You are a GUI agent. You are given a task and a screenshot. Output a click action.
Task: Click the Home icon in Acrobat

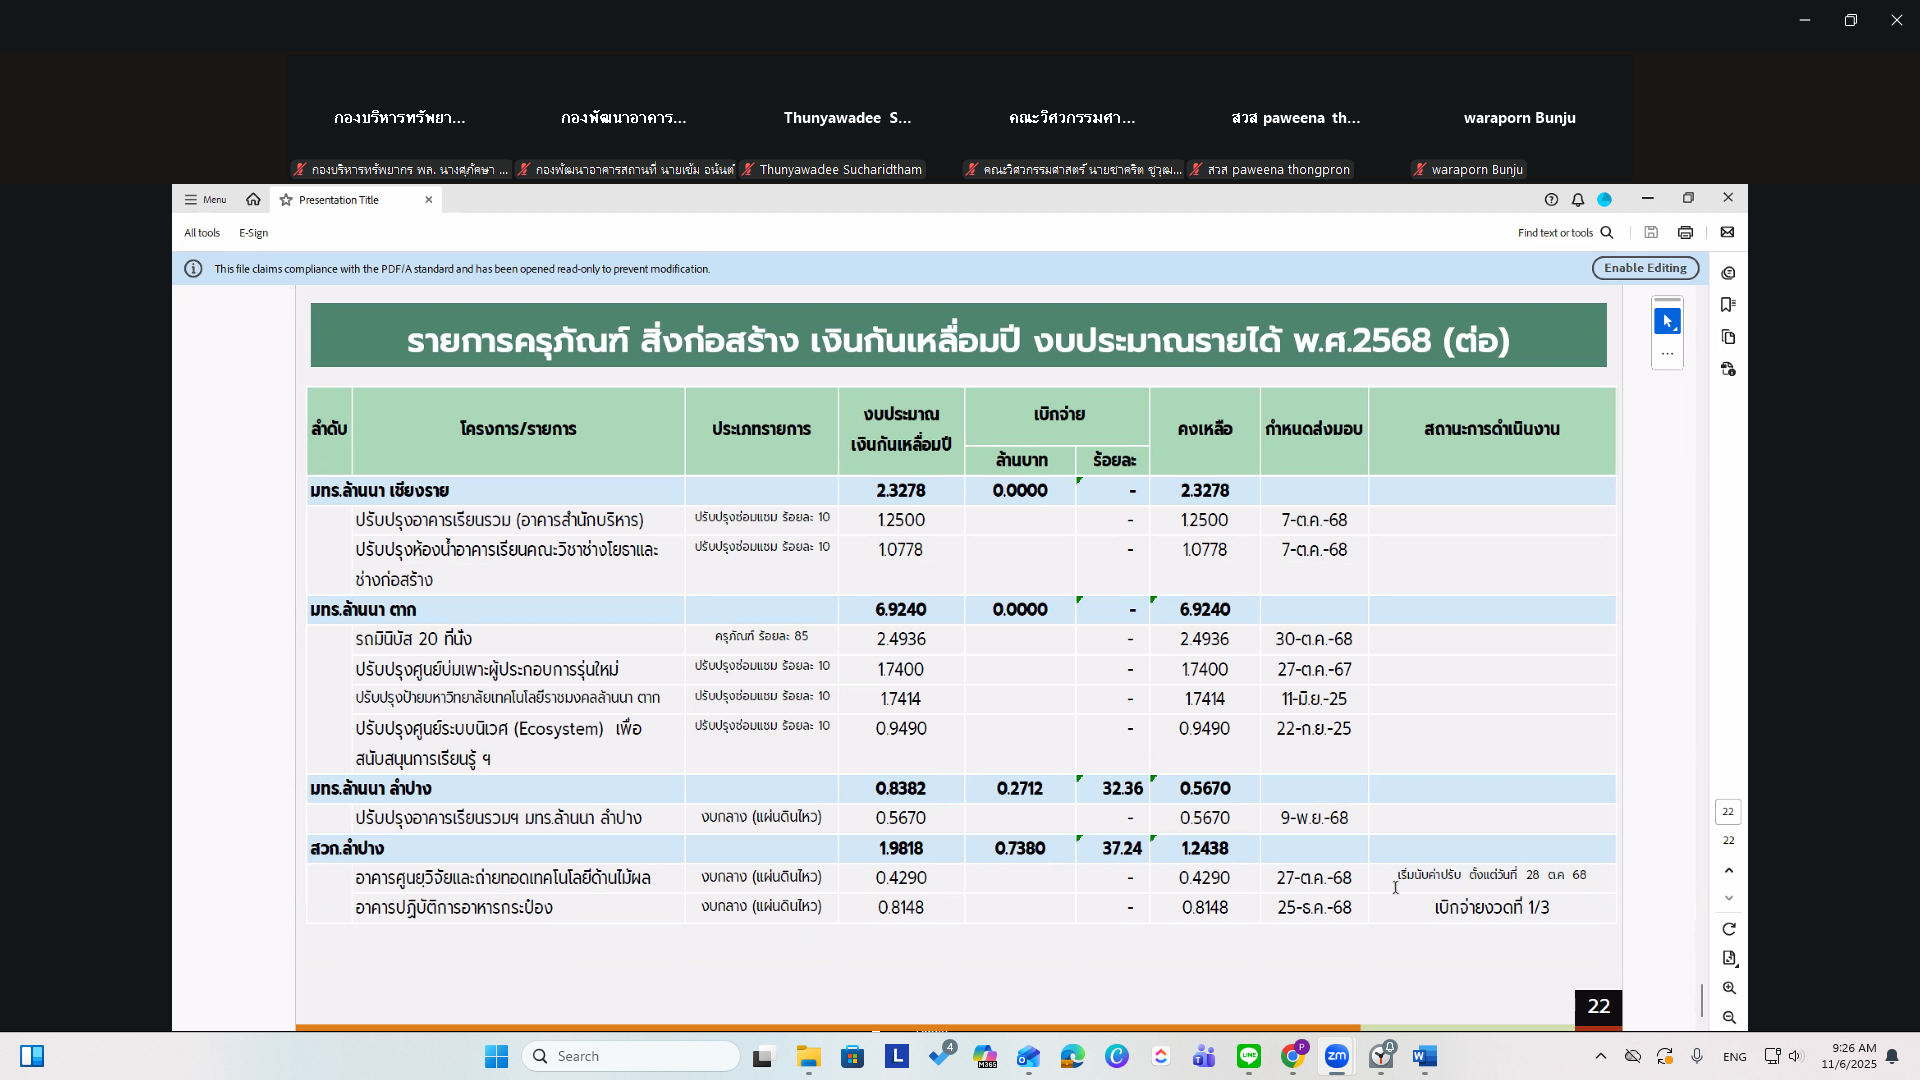pos(253,200)
